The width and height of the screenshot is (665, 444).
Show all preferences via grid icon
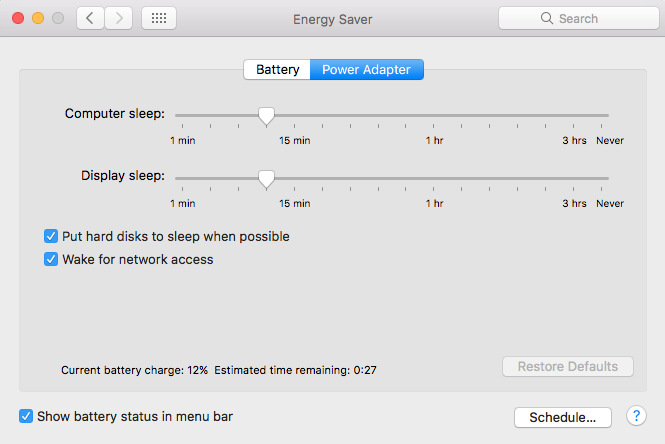pyautogui.click(x=159, y=18)
